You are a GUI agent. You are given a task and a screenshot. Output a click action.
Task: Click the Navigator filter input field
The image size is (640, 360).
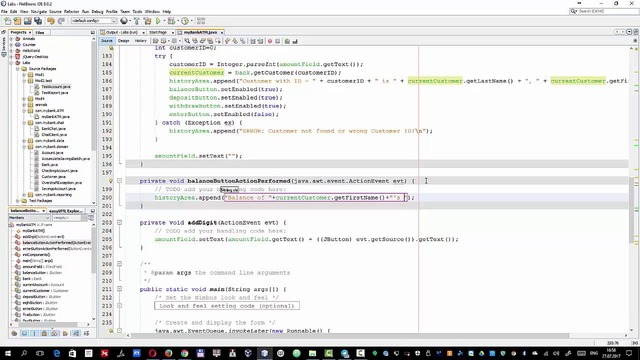(x=67, y=218)
